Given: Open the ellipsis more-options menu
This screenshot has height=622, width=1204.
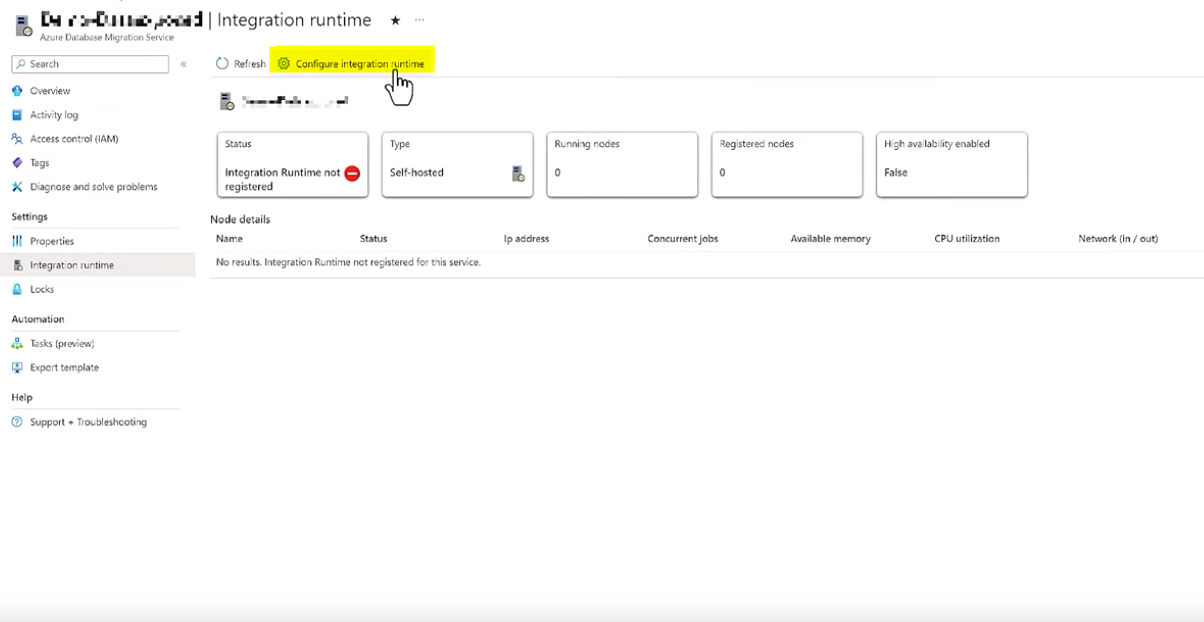Looking at the screenshot, I should click(x=418, y=18).
